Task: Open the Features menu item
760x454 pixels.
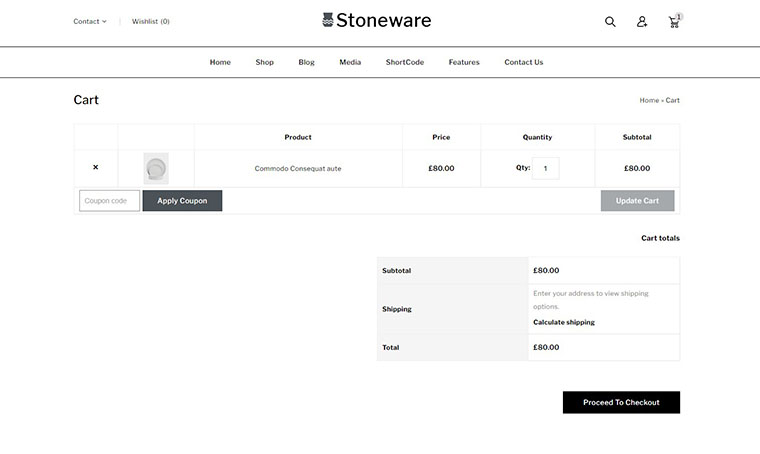Action: click(464, 62)
